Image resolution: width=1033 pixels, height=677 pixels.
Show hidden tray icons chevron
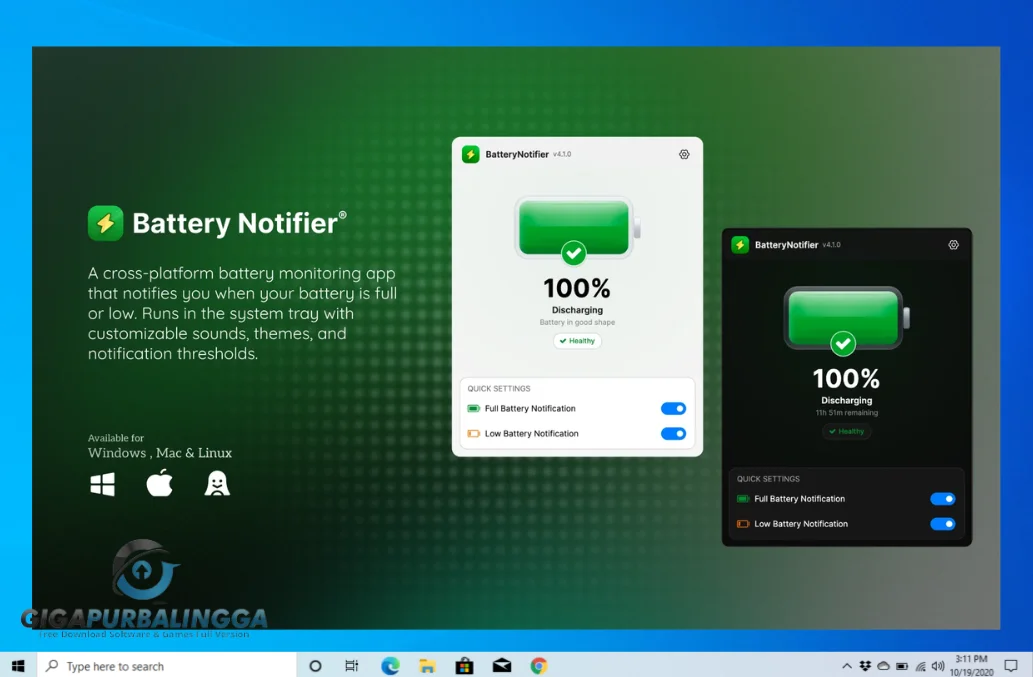click(x=847, y=666)
